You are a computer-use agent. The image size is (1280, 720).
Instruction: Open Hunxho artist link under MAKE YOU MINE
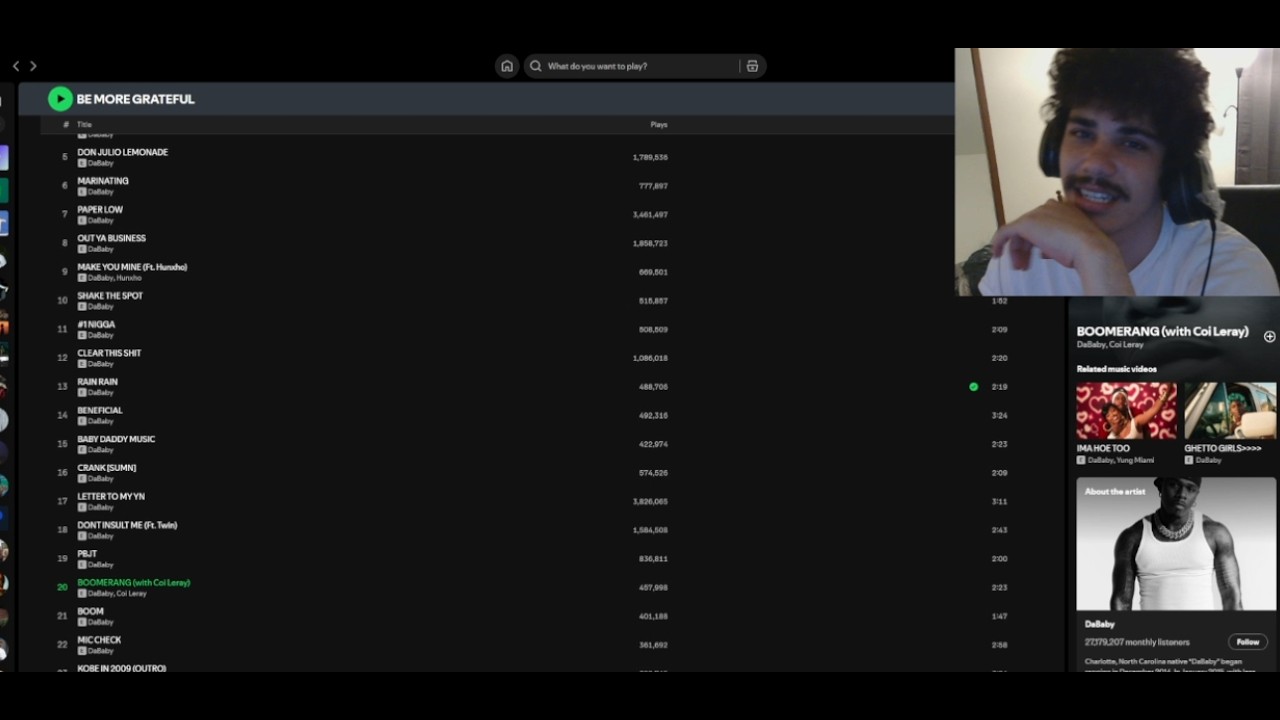click(129, 278)
